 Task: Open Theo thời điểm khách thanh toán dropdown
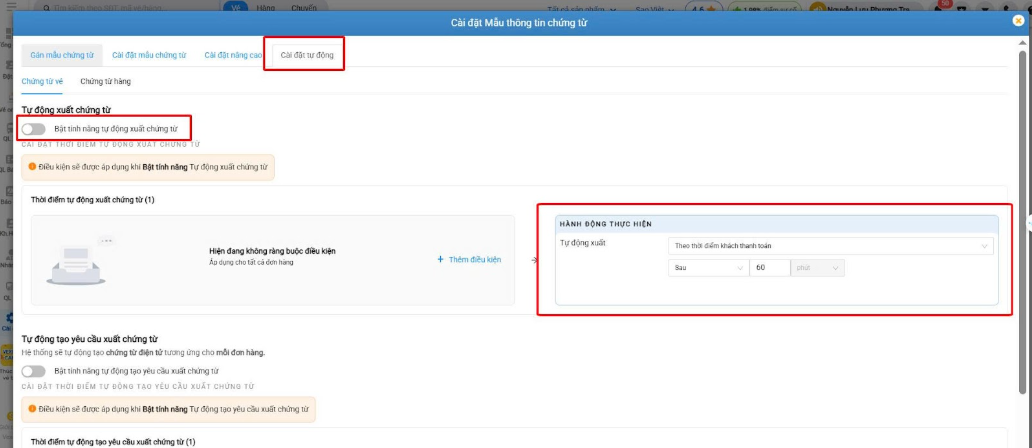pos(829,245)
